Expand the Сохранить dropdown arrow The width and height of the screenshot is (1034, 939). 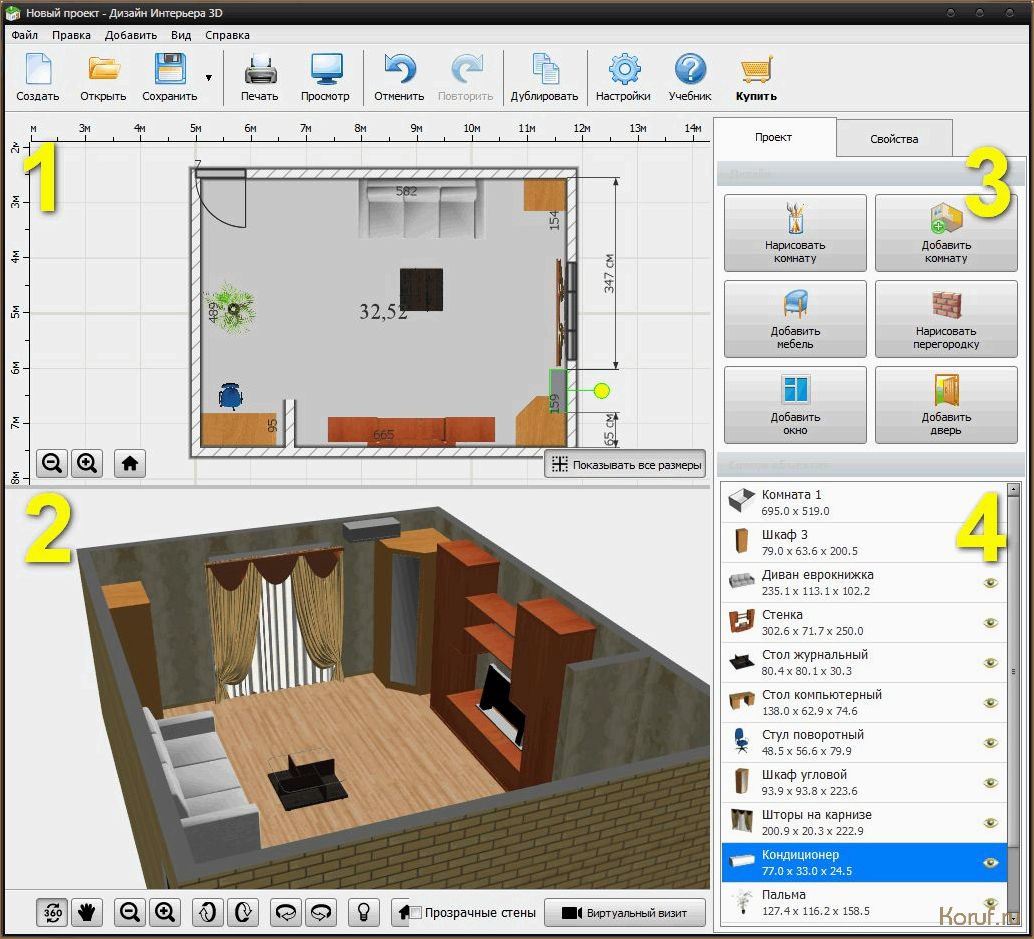coord(208,77)
